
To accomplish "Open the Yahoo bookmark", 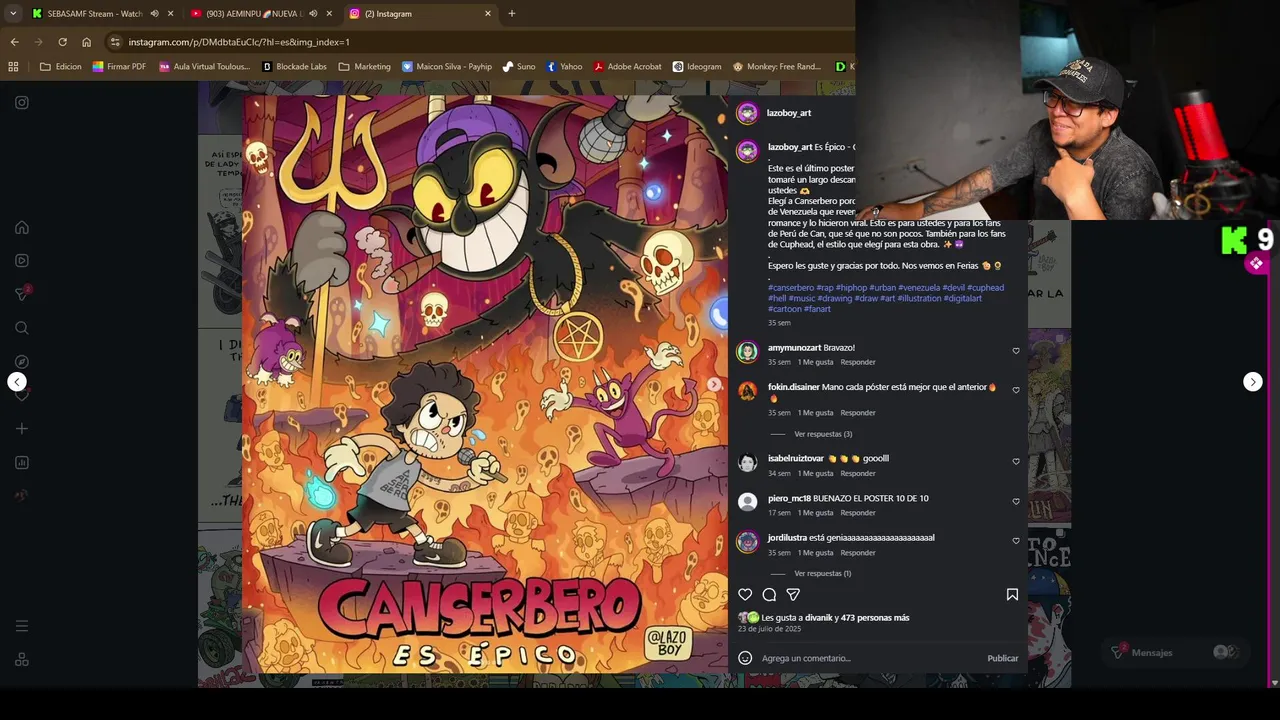I will point(564,67).
